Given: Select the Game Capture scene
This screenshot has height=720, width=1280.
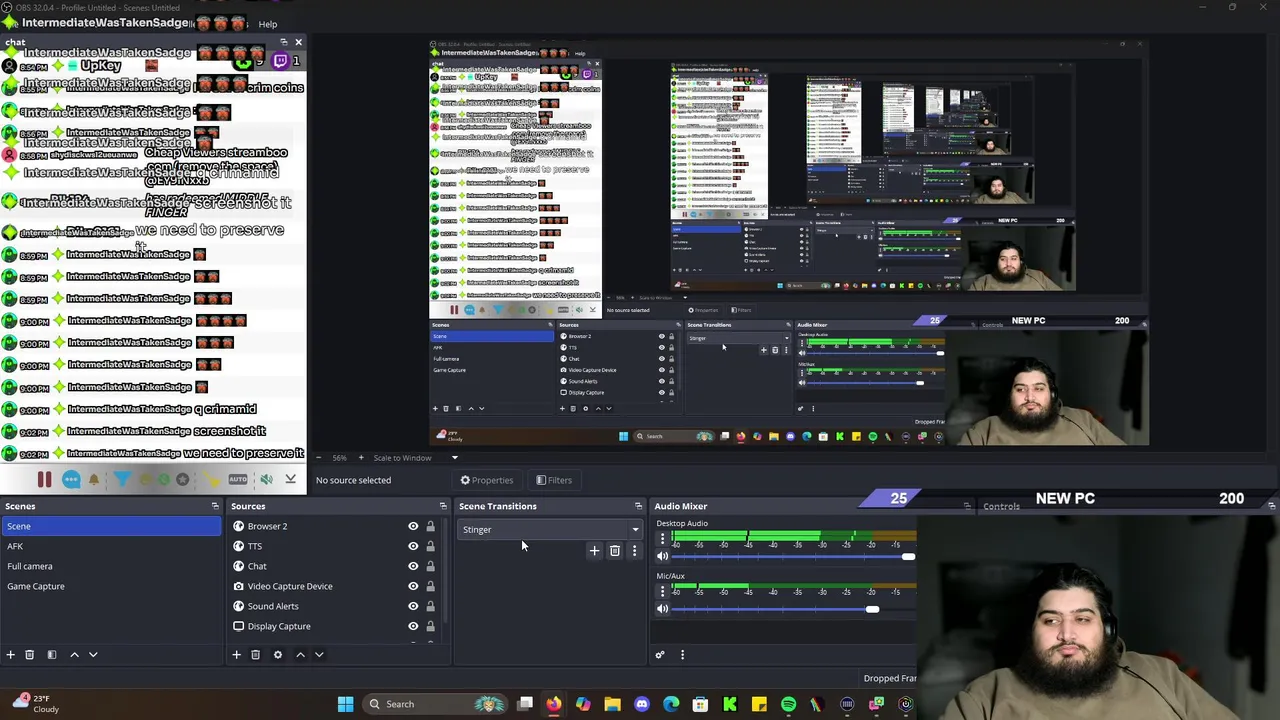Looking at the screenshot, I should (110, 586).
